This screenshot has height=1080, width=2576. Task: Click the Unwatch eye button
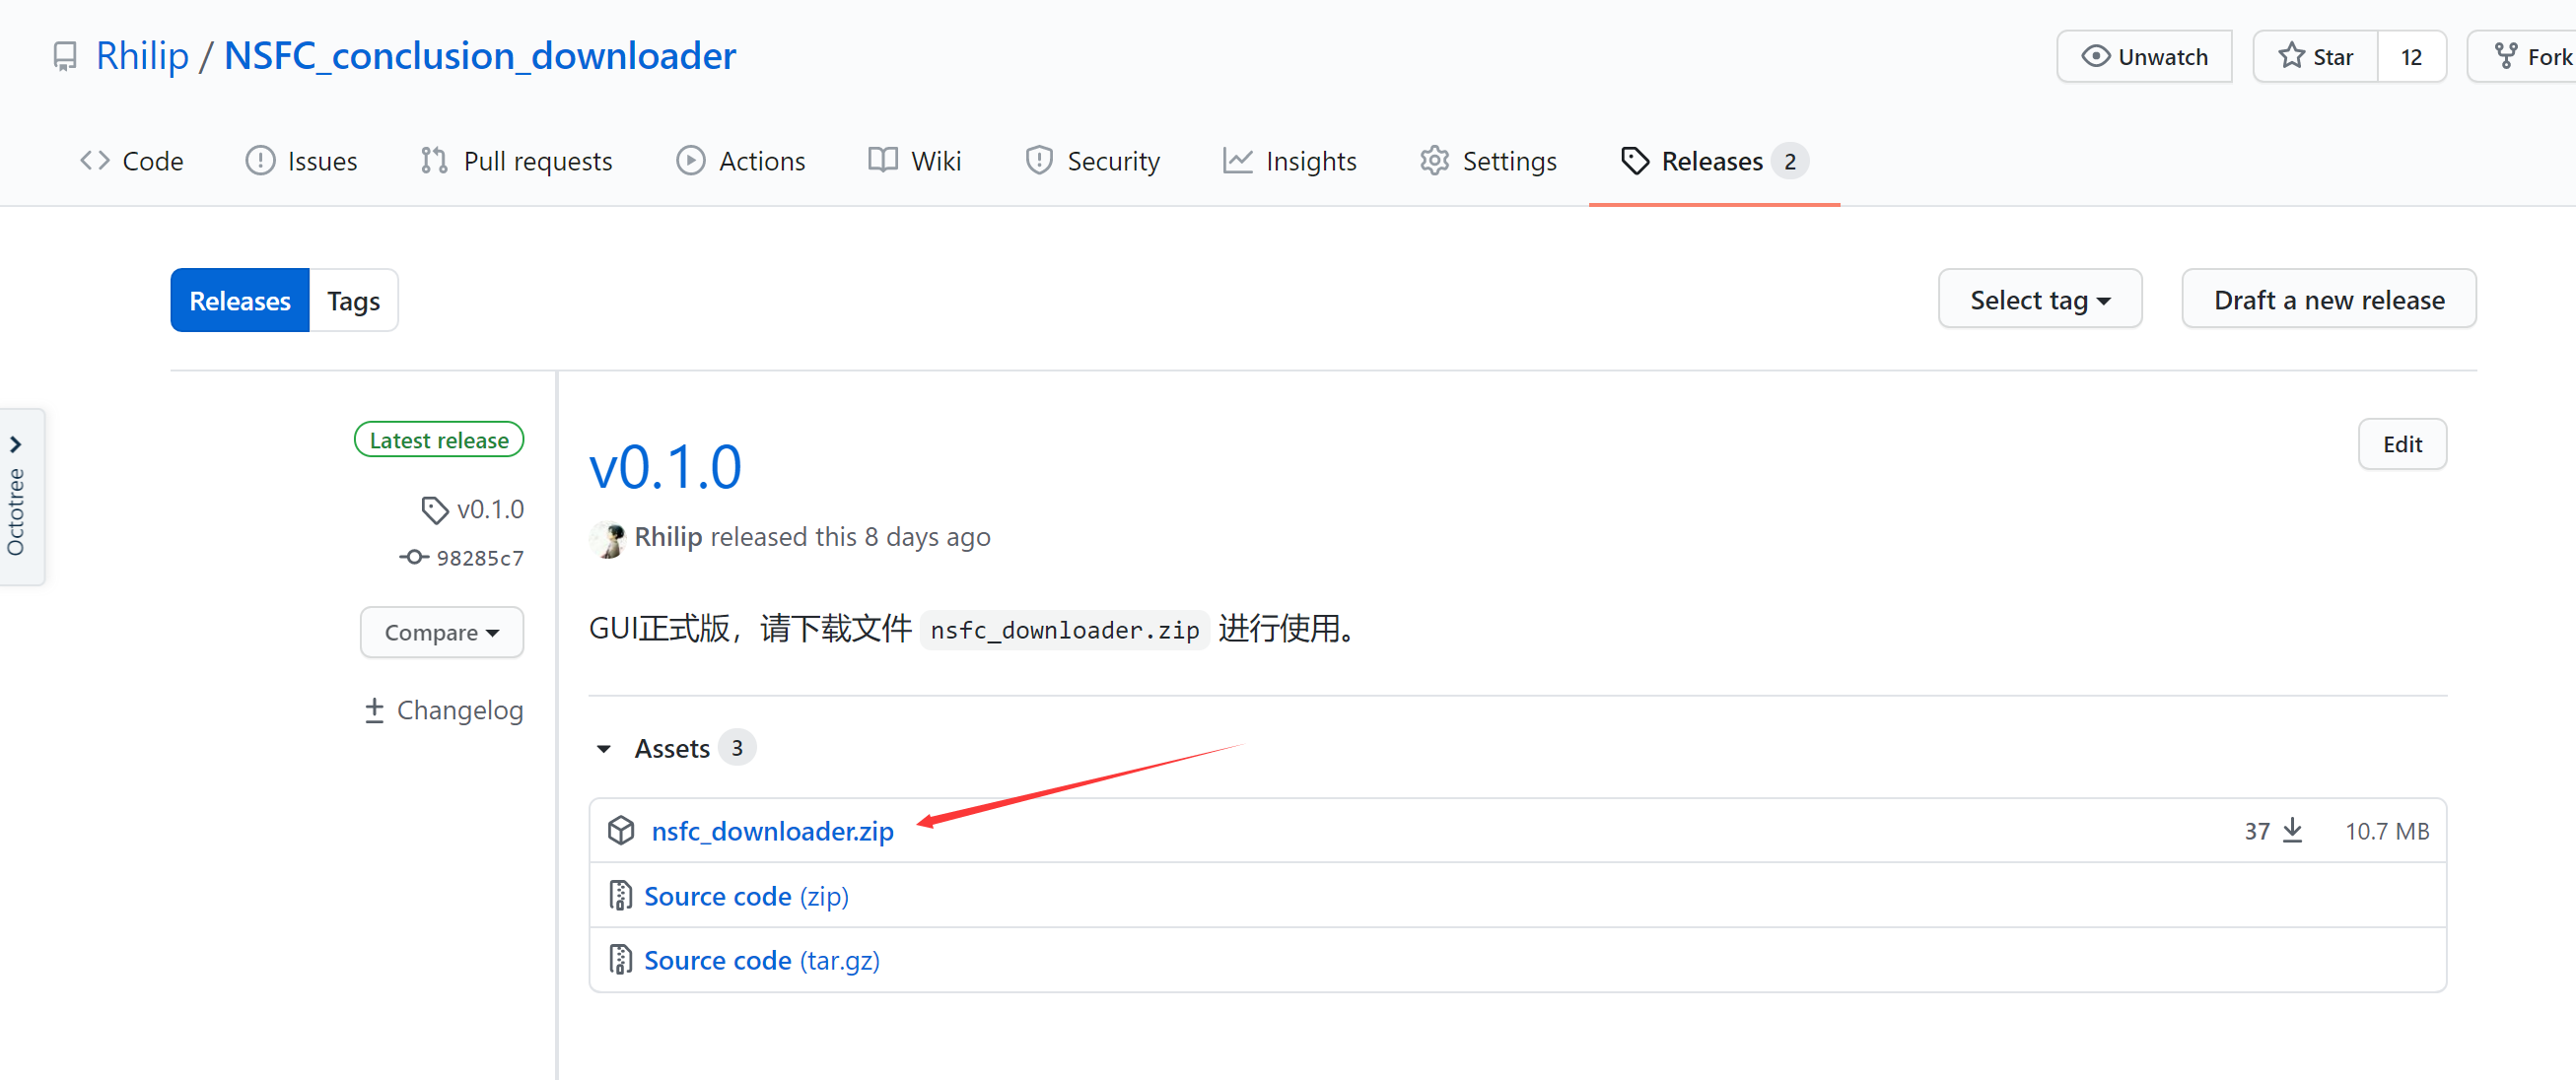click(x=2144, y=57)
